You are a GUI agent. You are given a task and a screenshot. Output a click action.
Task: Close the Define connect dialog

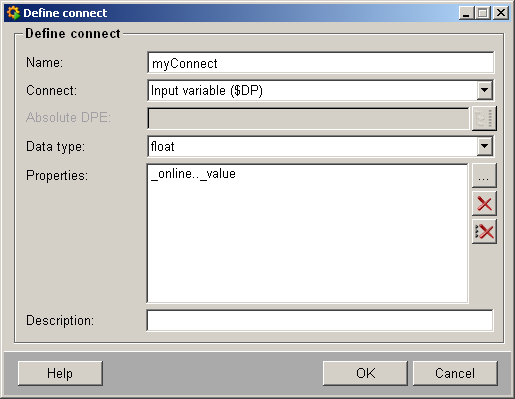point(501,13)
